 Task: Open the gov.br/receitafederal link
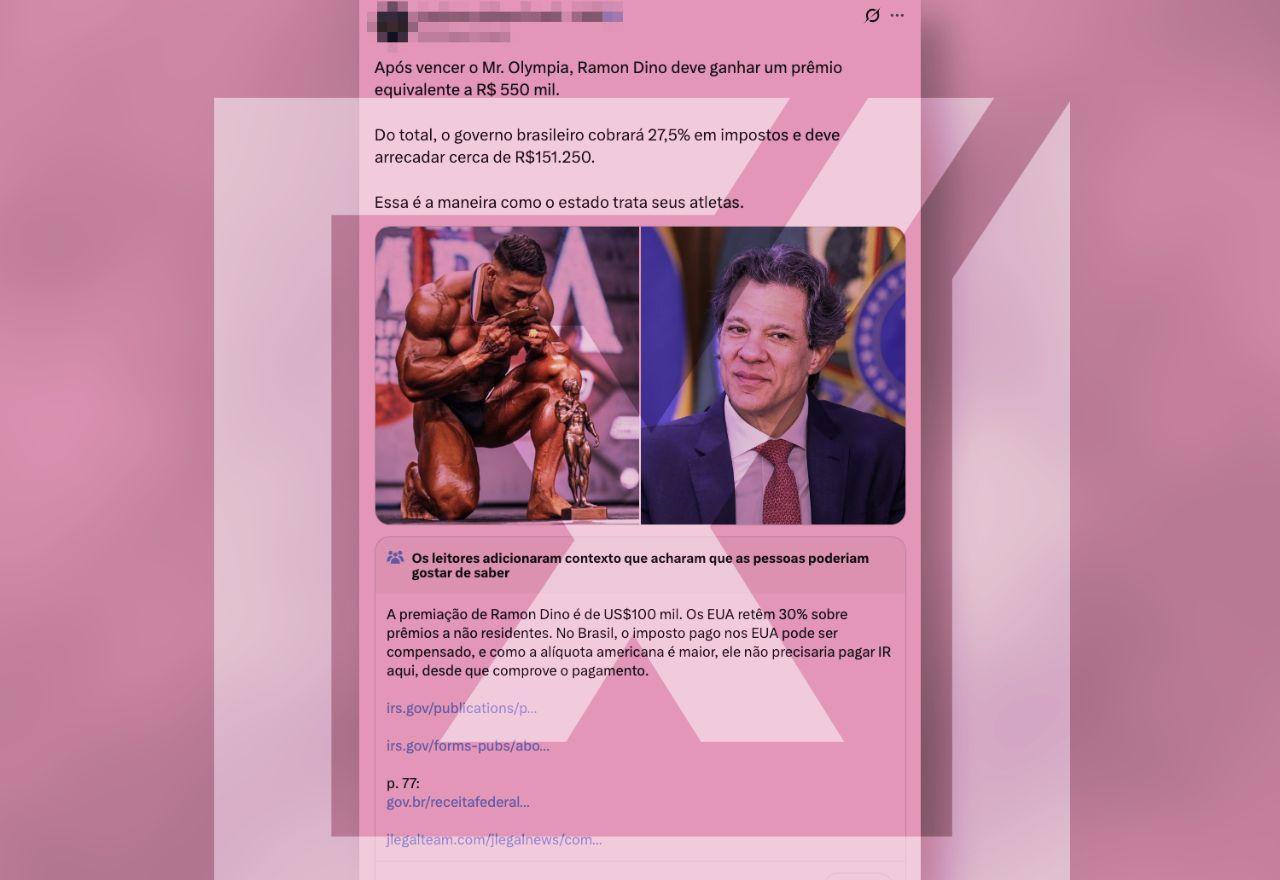coord(458,802)
